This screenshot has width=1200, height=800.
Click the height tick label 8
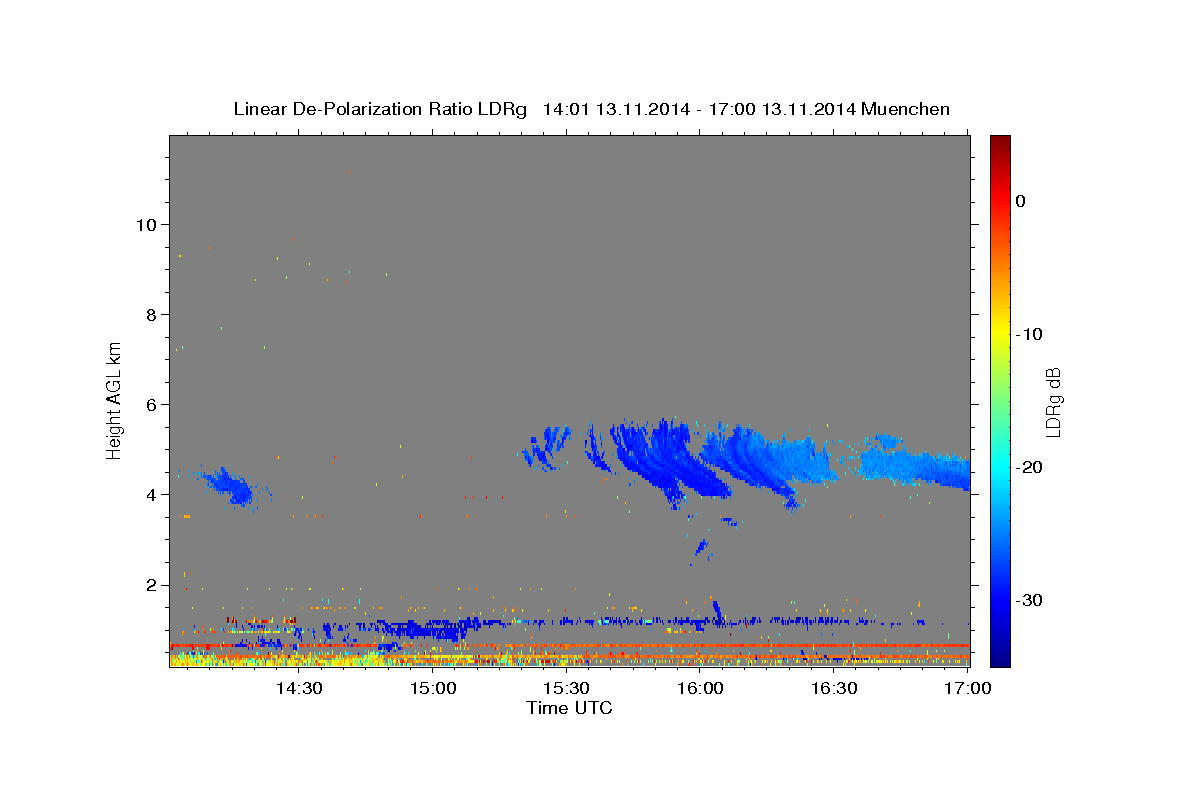149,314
